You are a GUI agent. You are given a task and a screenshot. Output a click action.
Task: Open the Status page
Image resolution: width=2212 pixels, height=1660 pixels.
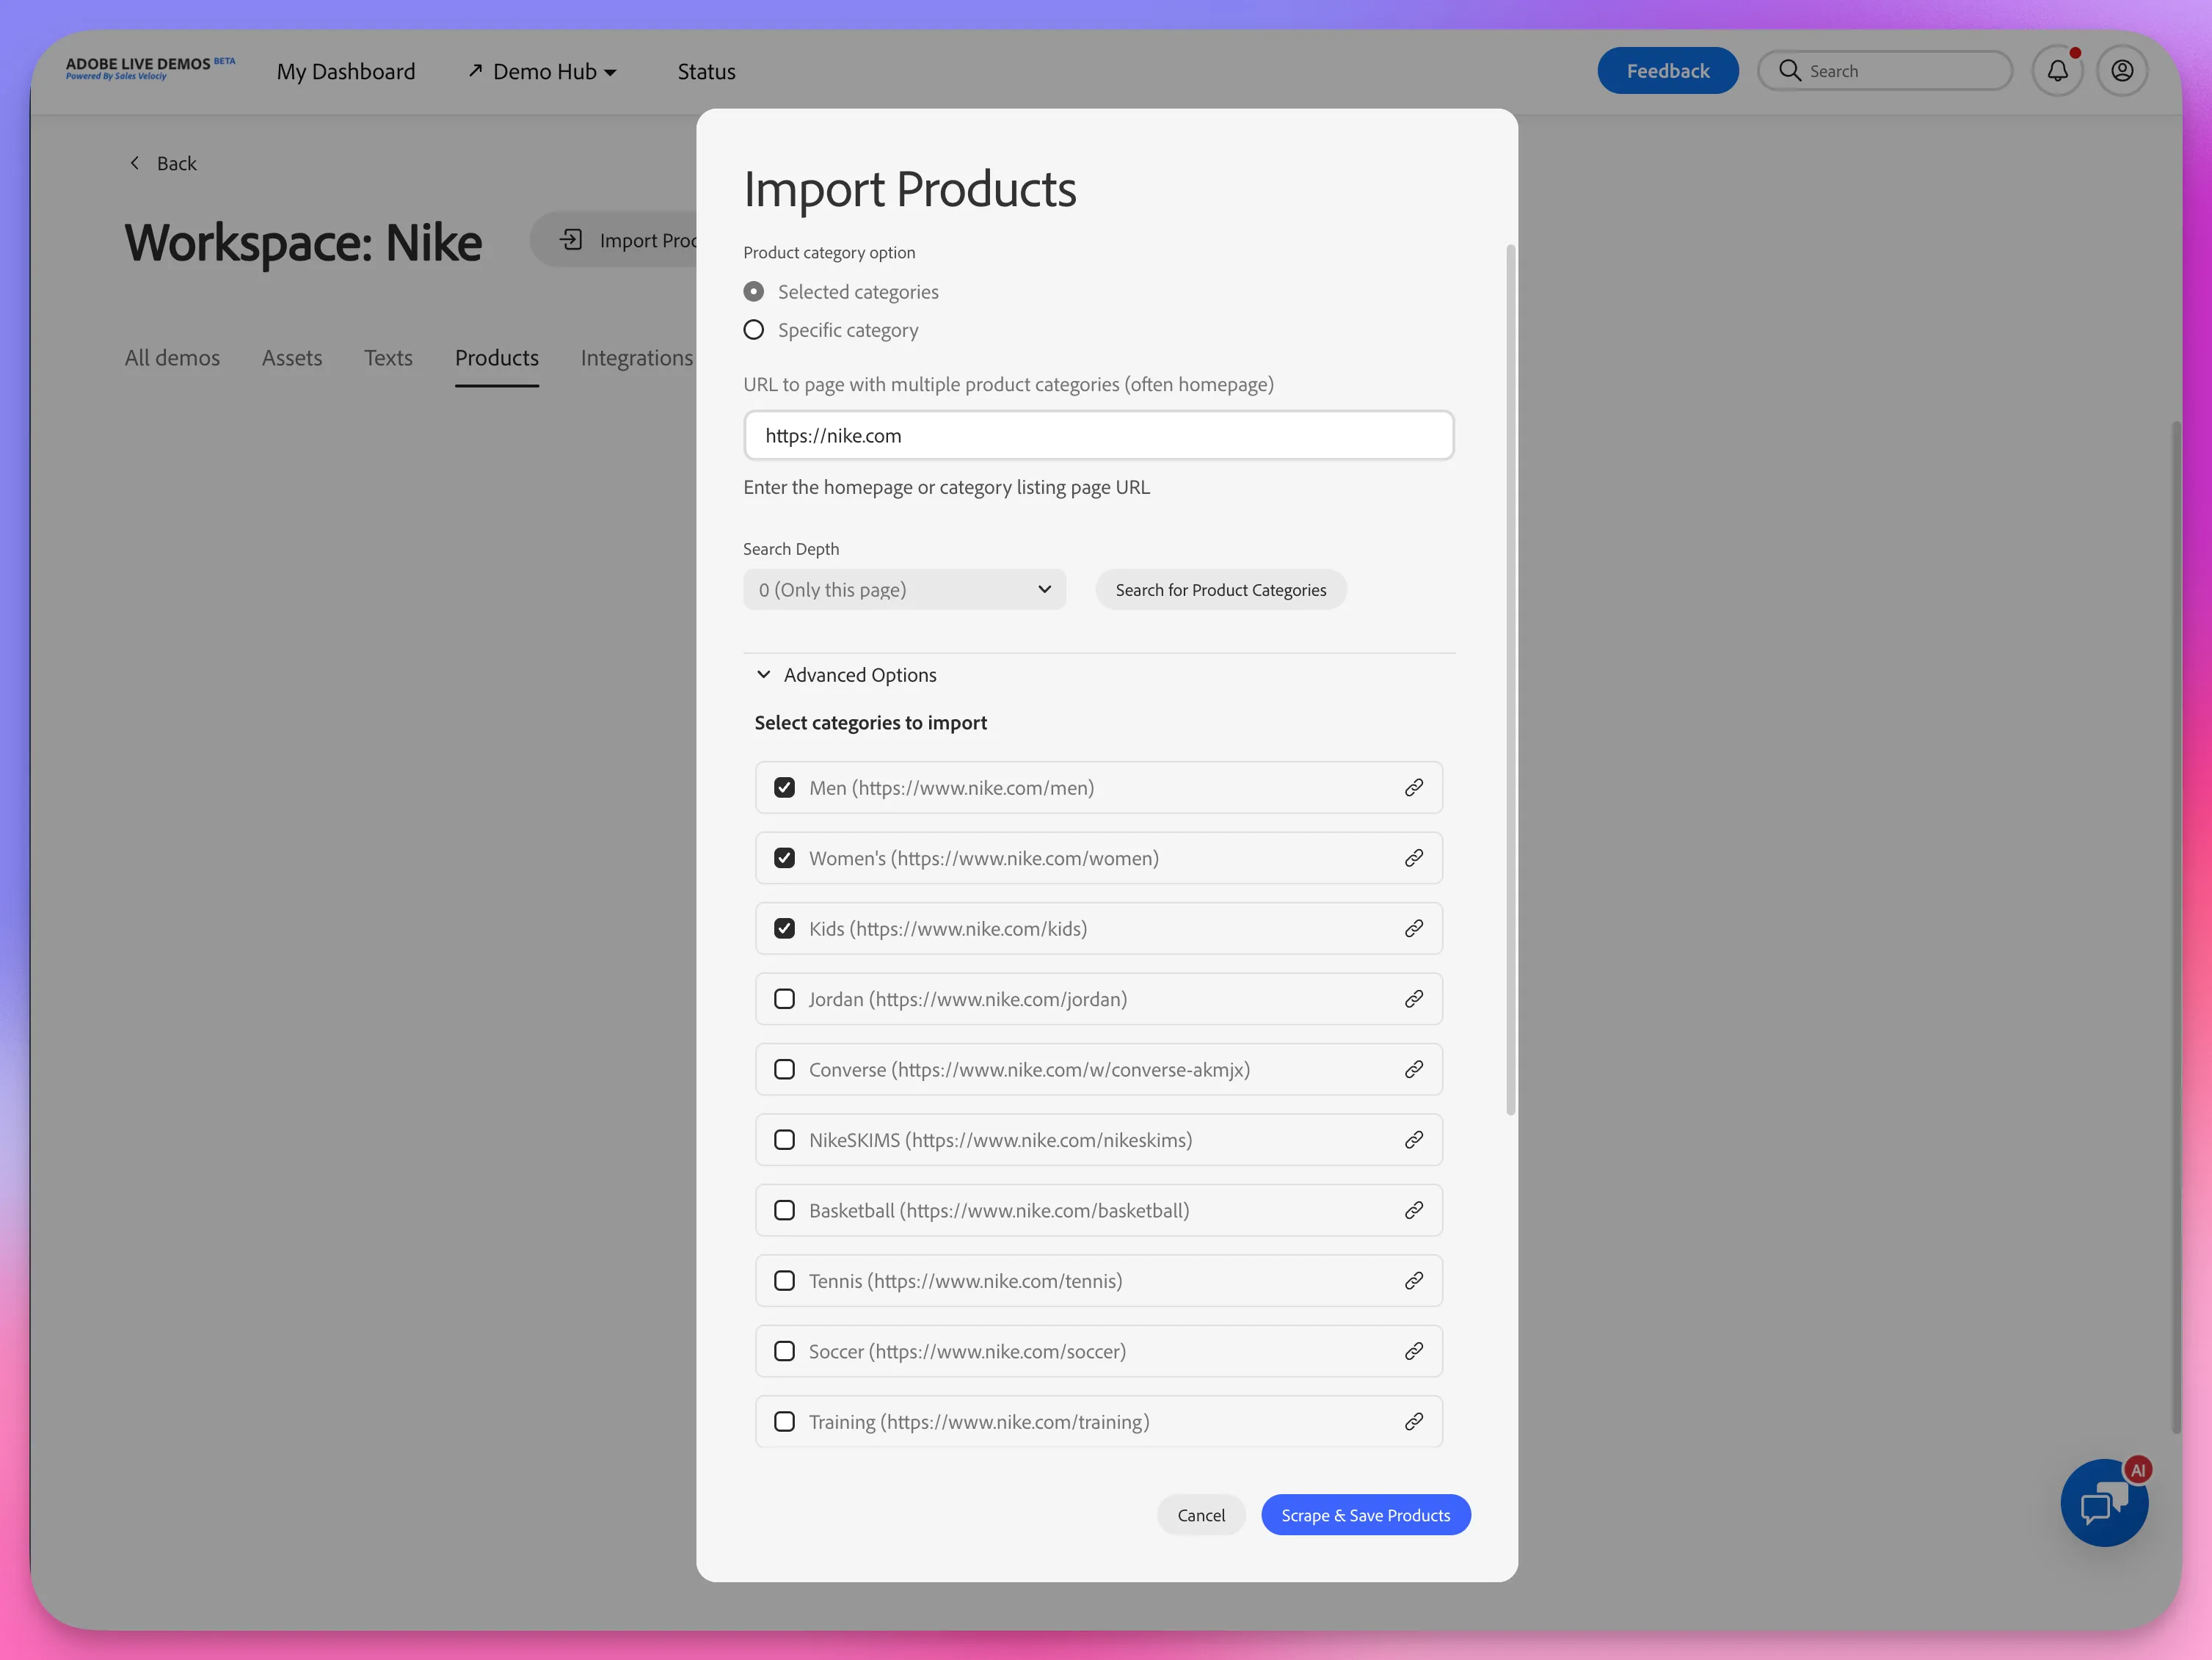coord(706,71)
